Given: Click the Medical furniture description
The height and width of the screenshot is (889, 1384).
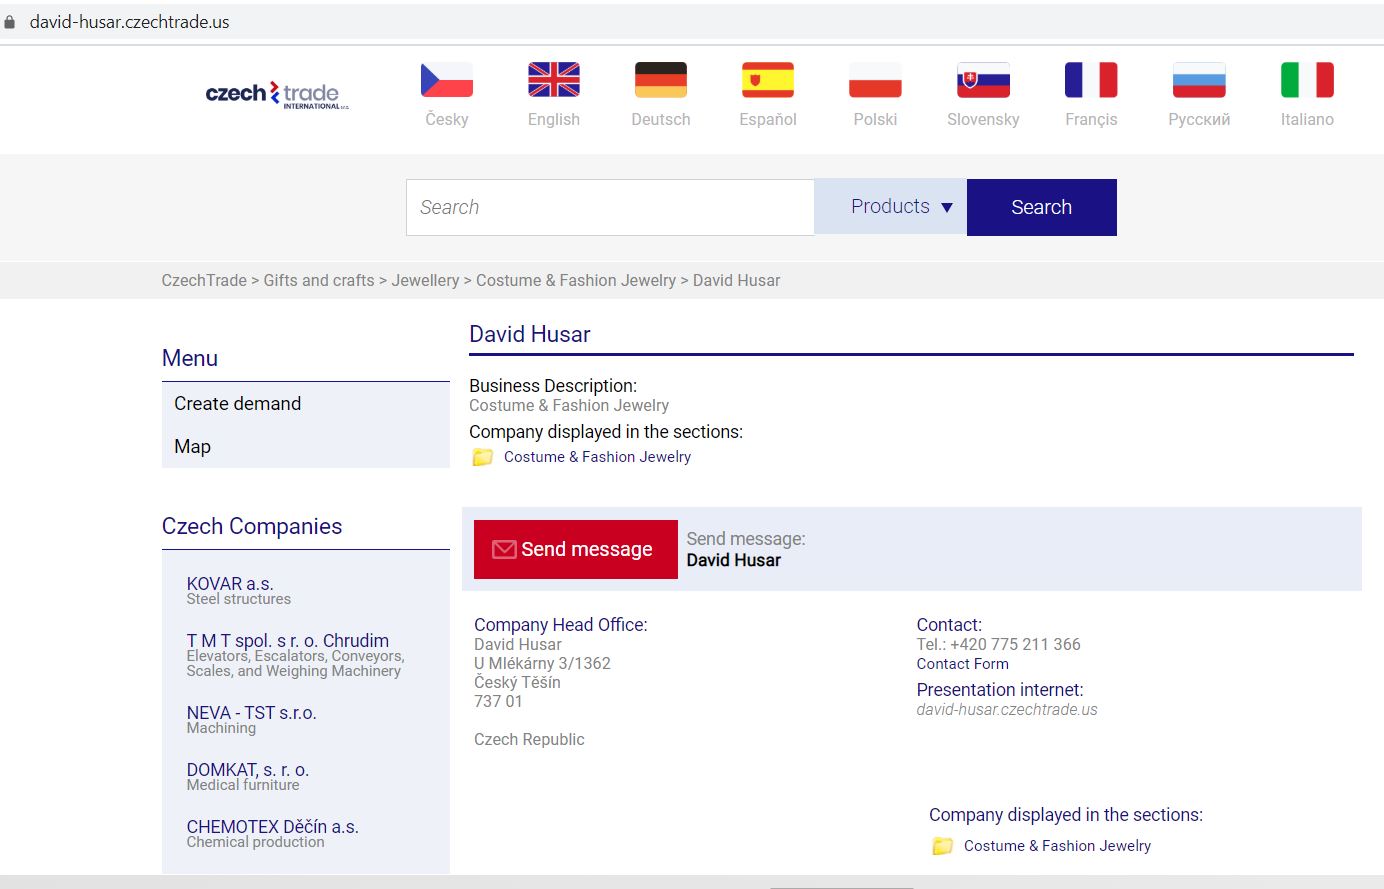Looking at the screenshot, I should click(243, 785).
